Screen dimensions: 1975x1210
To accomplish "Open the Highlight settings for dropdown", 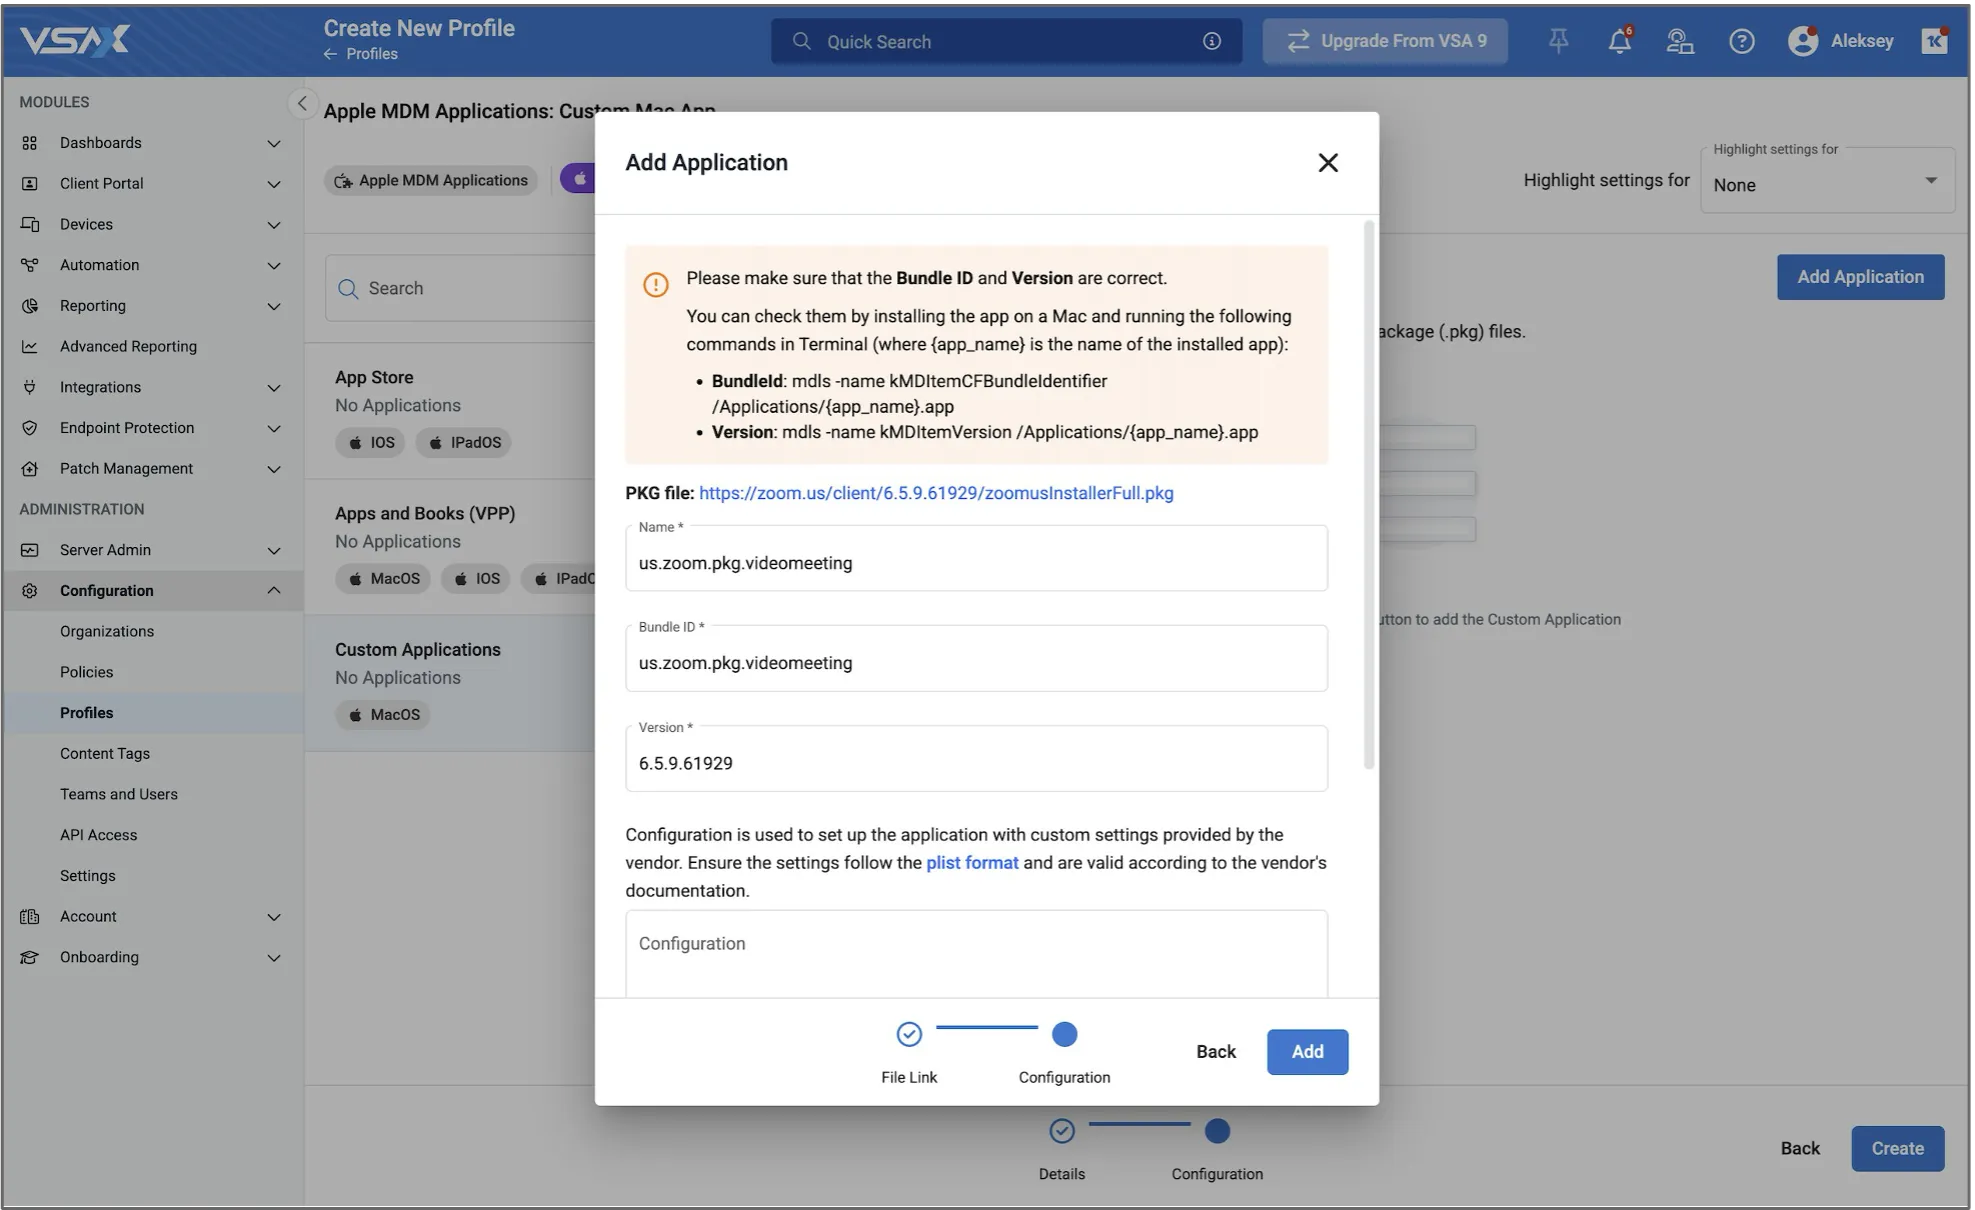I will pos(1827,184).
